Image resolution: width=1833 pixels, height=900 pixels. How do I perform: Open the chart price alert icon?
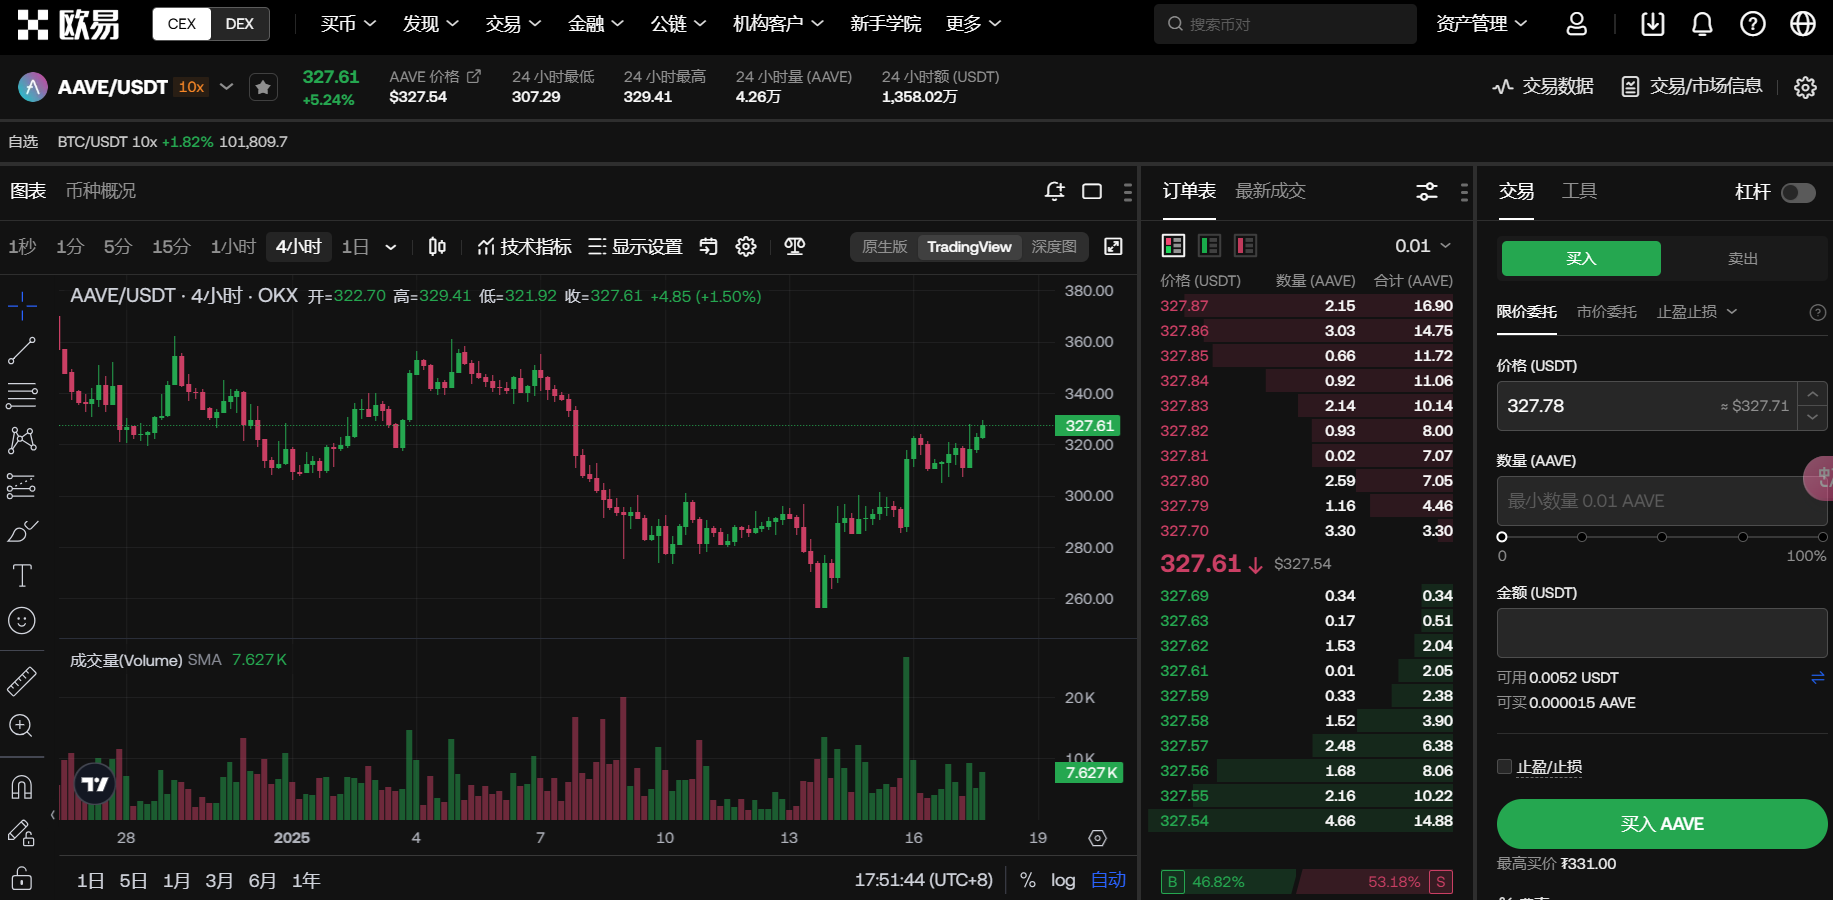click(x=1054, y=191)
